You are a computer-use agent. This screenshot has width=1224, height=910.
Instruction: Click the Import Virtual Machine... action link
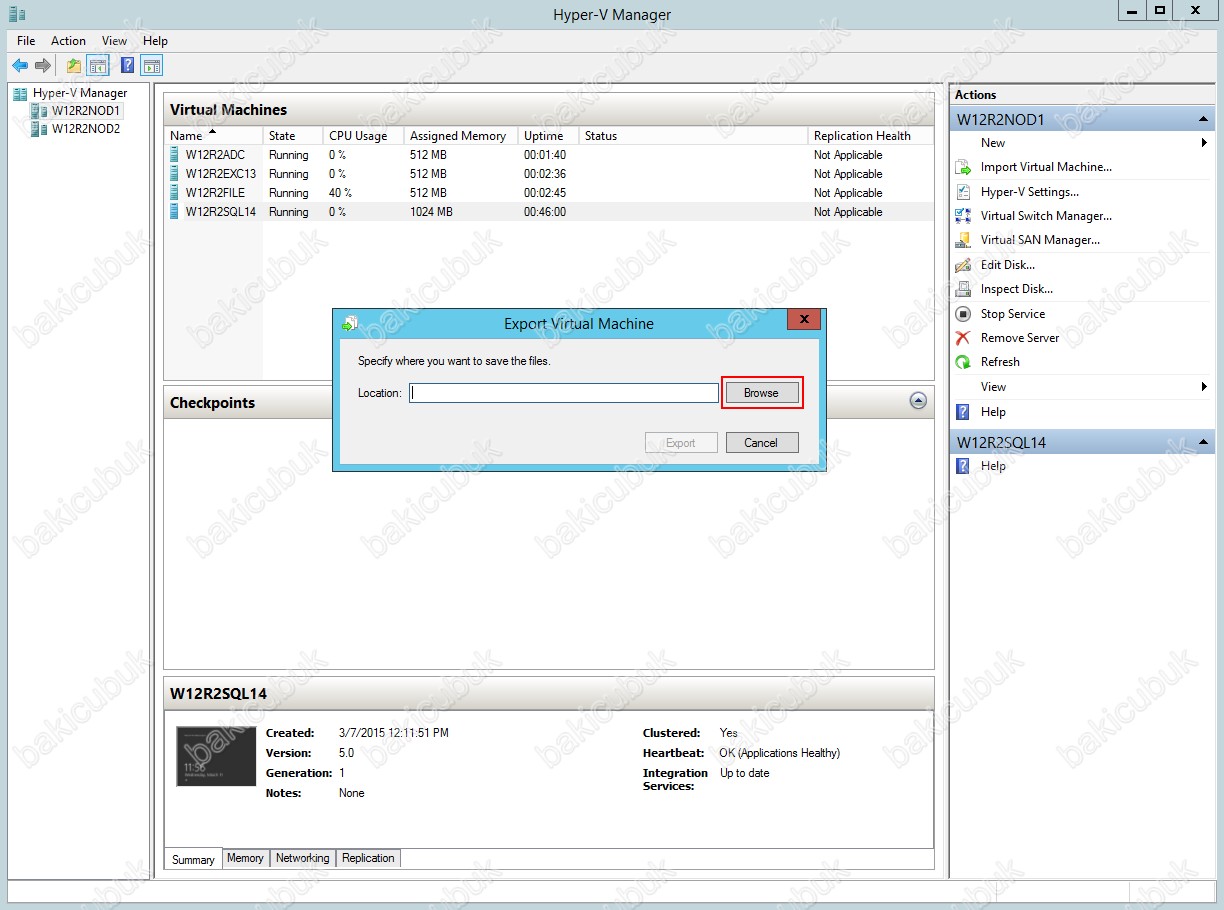click(x=1046, y=167)
